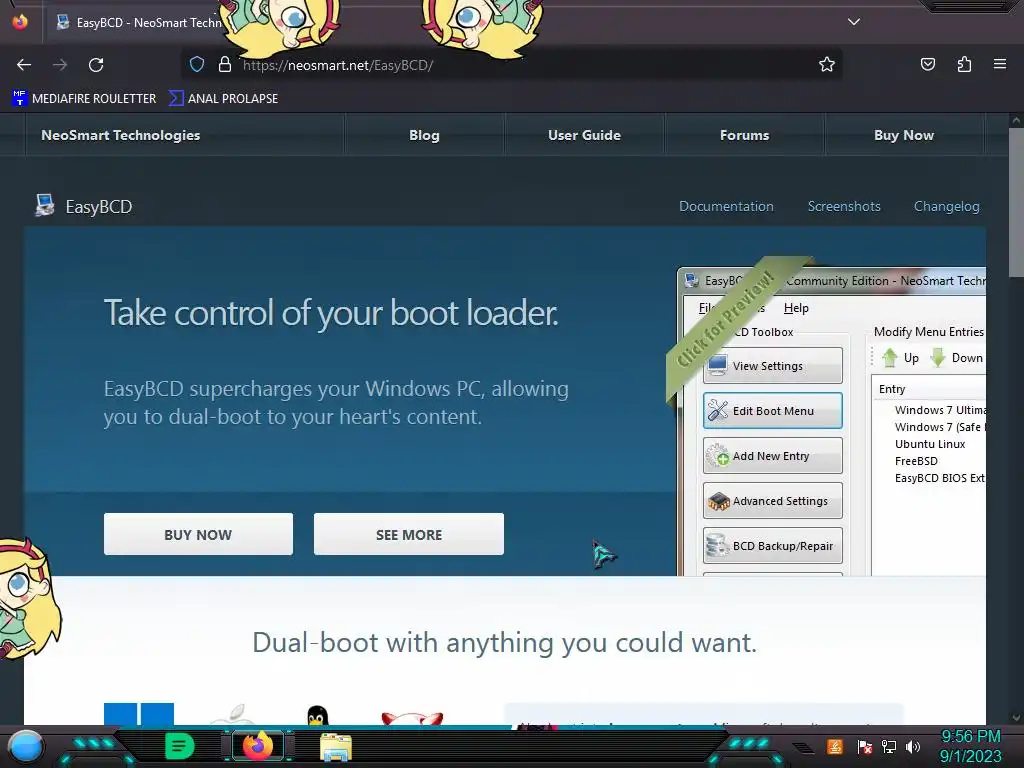Click the BUY NOW button
The image size is (1024, 768).
198,534
